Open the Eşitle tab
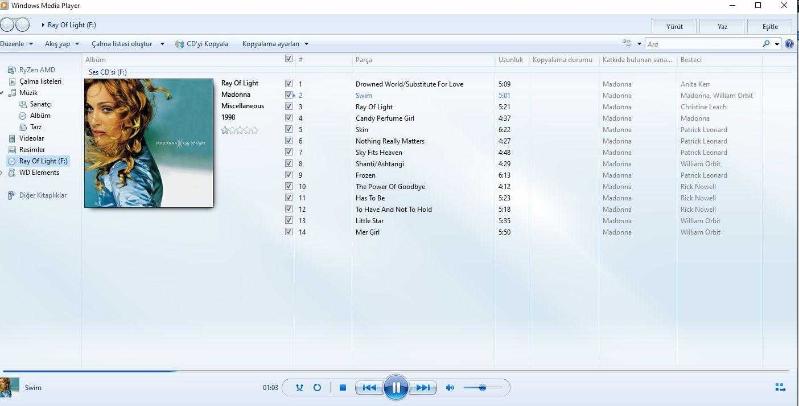Image resolution: width=799 pixels, height=406 pixels. click(770, 26)
